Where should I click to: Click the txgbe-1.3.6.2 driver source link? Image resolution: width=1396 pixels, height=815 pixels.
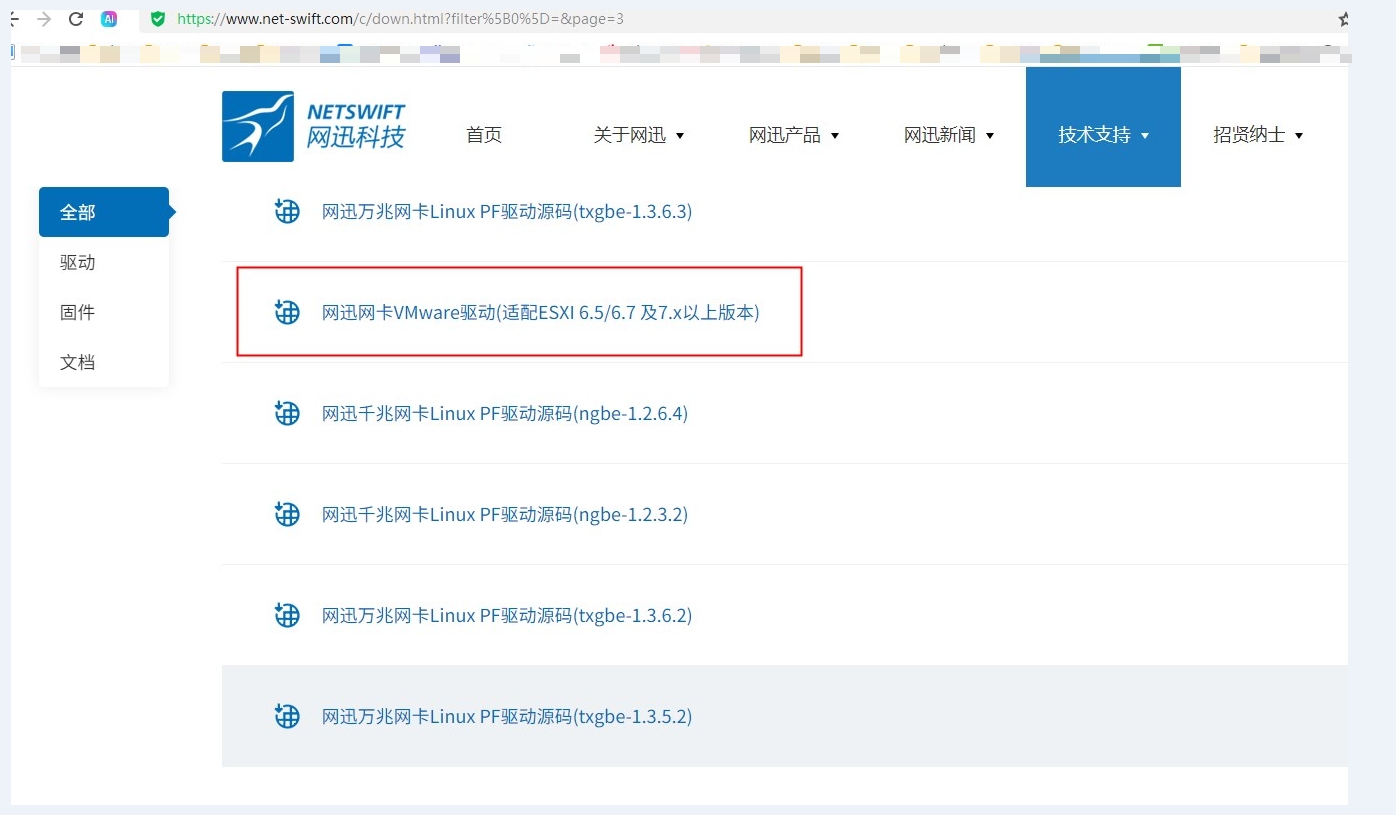click(x=506, y=615)
